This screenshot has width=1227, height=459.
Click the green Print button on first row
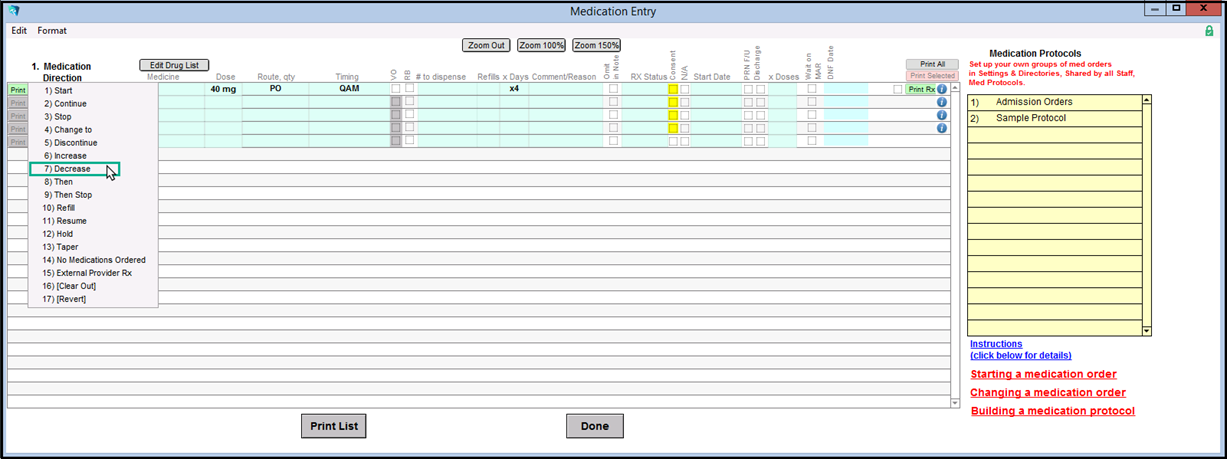click(17, 89)
